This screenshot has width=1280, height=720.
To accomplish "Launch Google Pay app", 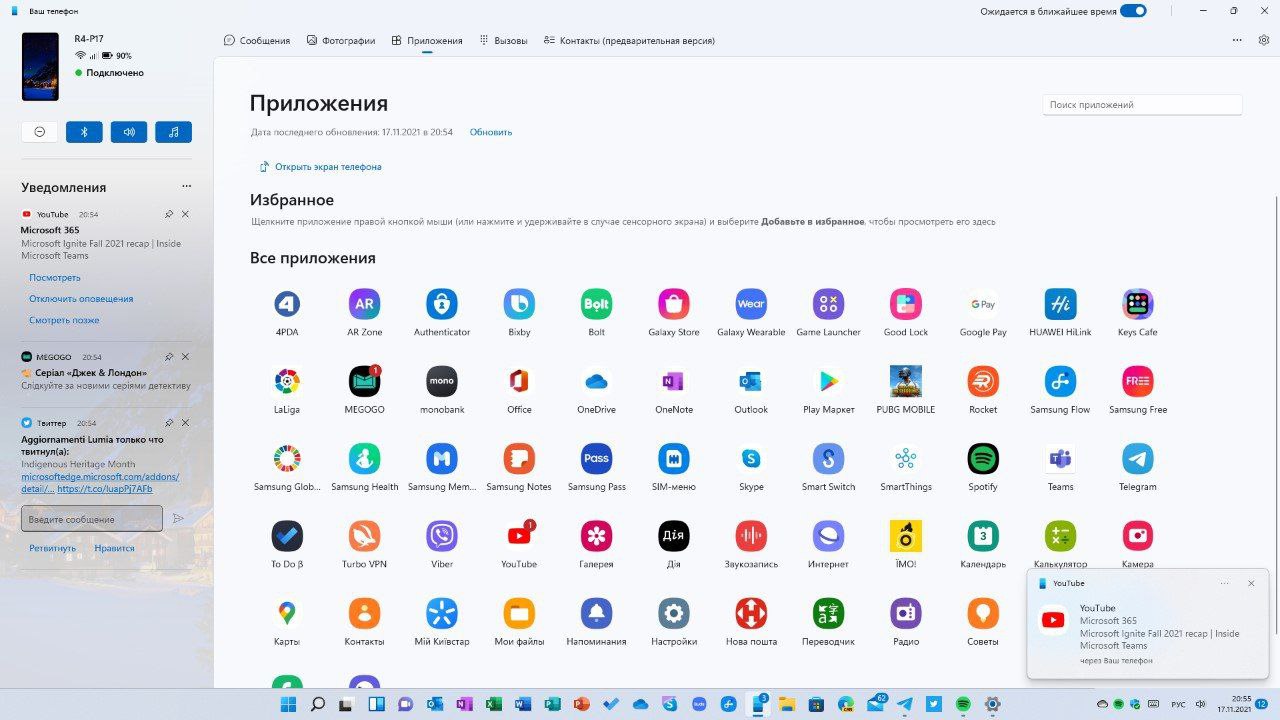I will tap(983, 304).
